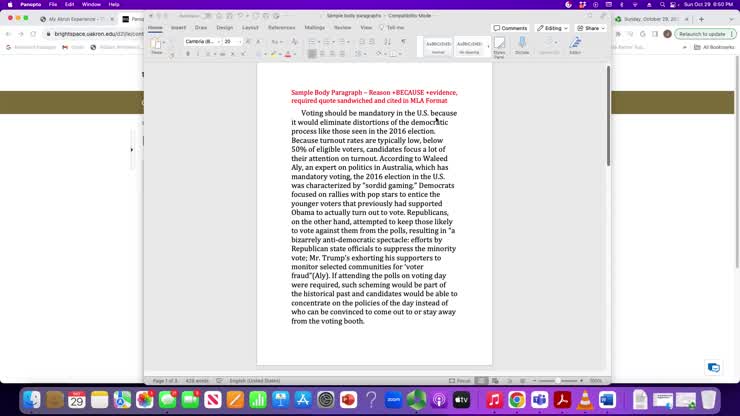Expand the styles gallery arrow
Image resolution: width=740 pixels, height=416 pixels.
click(x=488, y=46)
